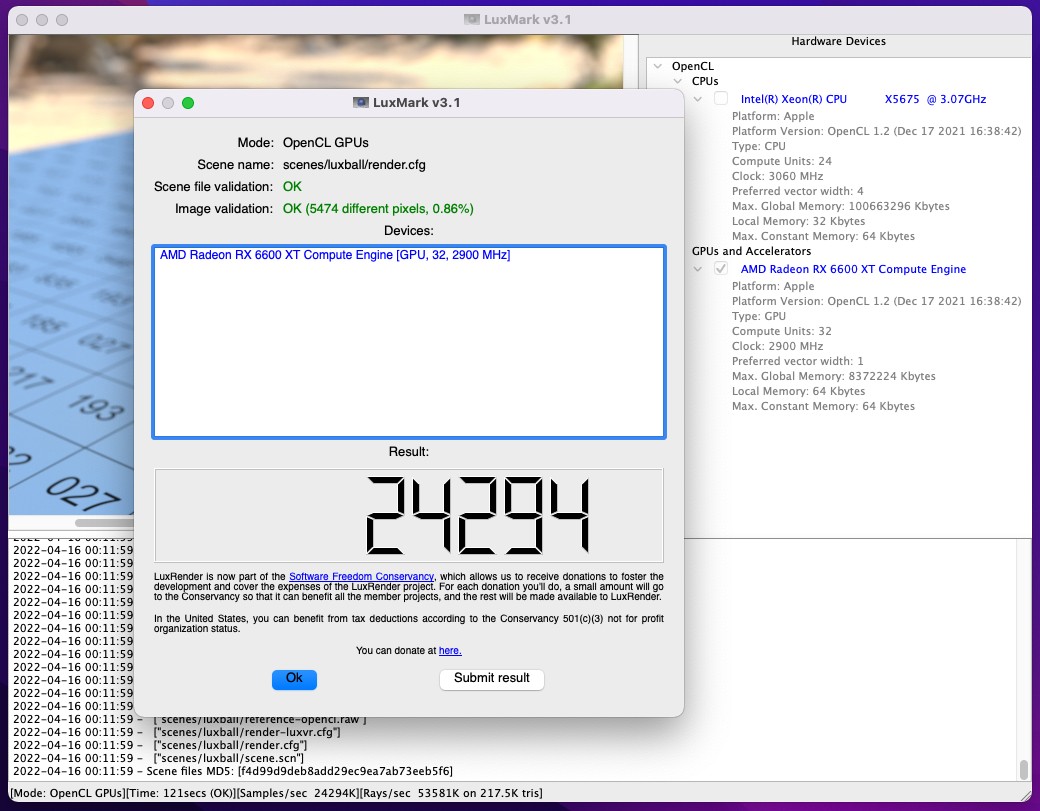This screenshot has height=811, width=1040.
Task: Click "Clock: 2900 MHz" row
Action: coord(777,346)
